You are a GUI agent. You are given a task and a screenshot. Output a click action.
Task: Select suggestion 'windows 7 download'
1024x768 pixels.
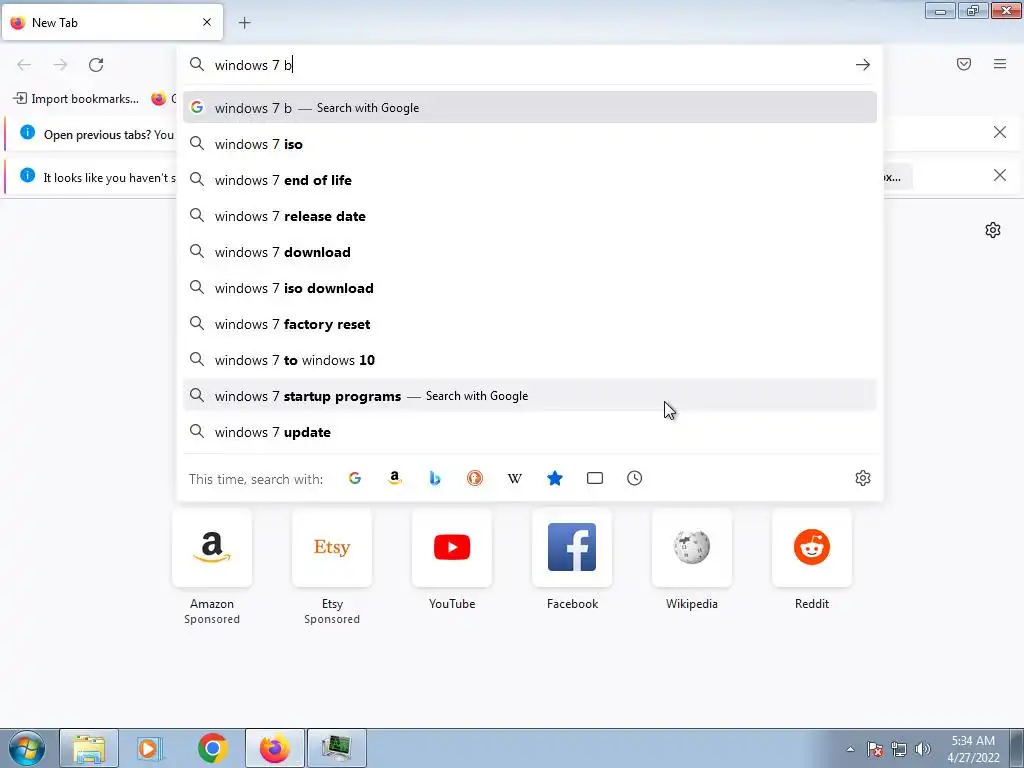530,252
